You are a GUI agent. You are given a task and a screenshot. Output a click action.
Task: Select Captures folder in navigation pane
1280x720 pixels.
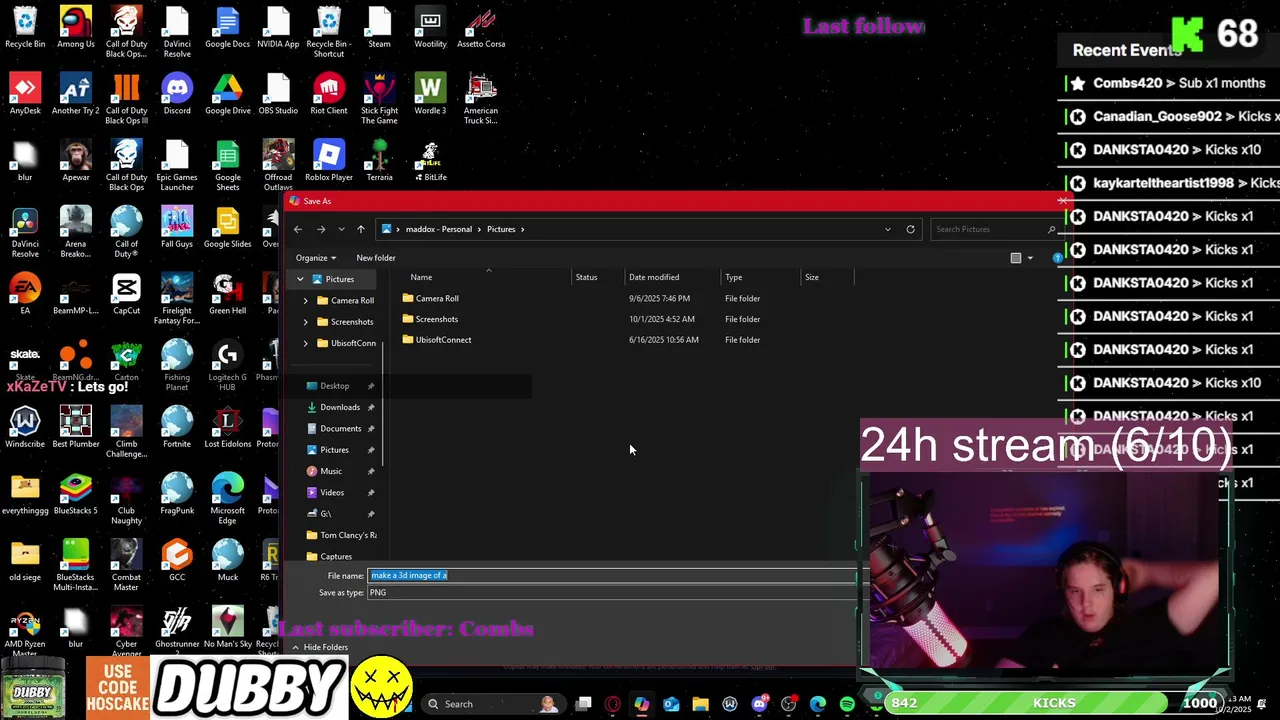tap(336, 557)
